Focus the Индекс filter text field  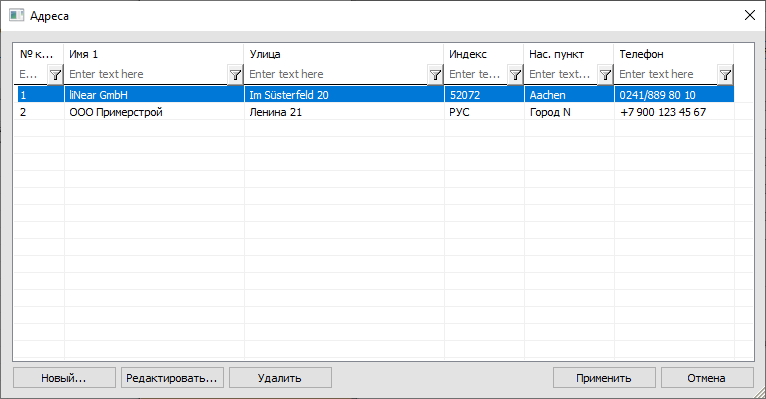[x=476, y=74]
